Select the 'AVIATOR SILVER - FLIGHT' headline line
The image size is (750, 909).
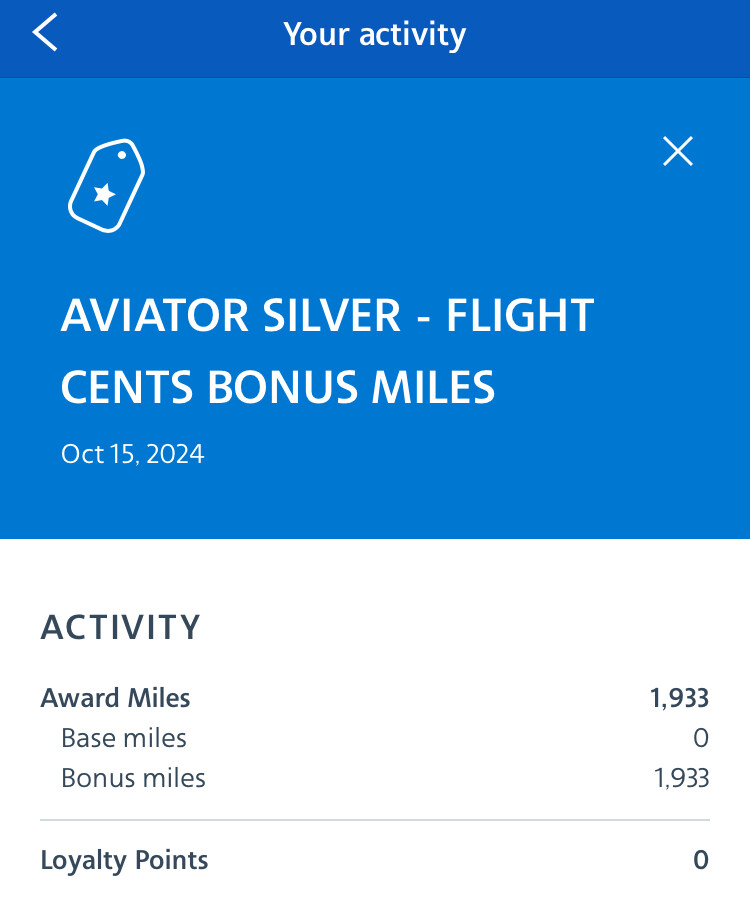point(327,315)
